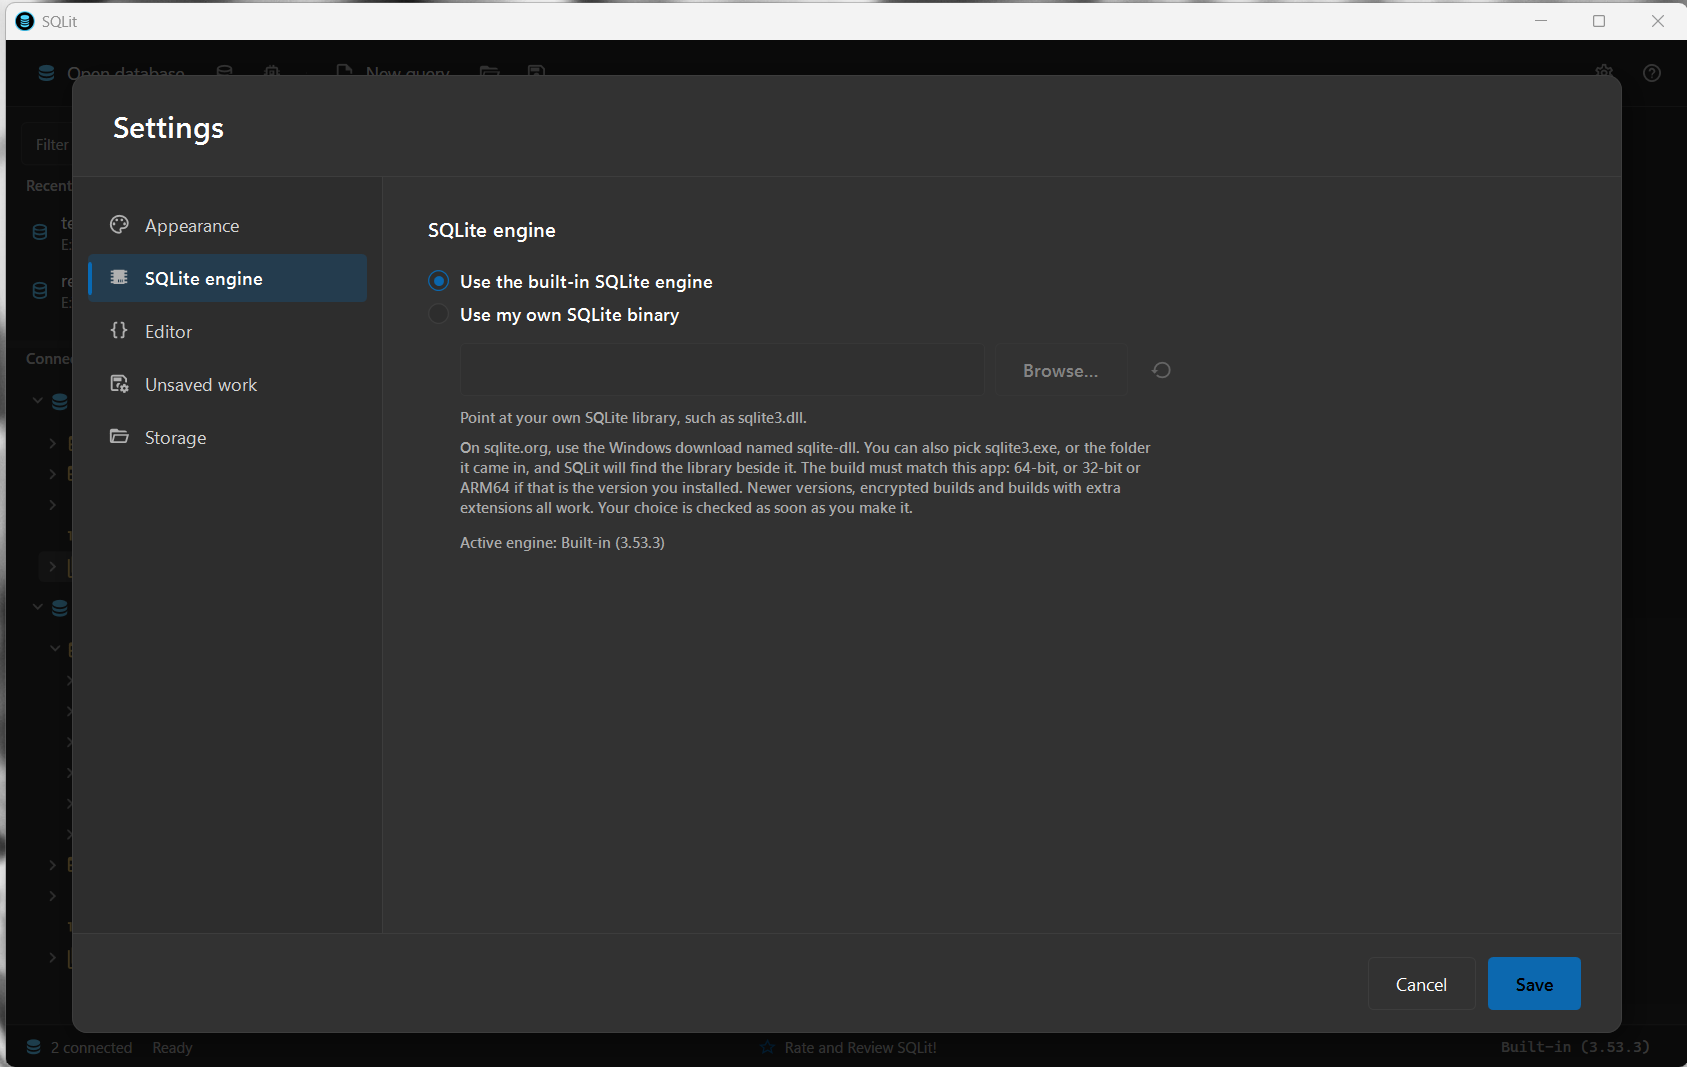This screenshot has width=1687, height=1067.
Task: Click the database icon beside '2 connected'
Action: 34,1047
